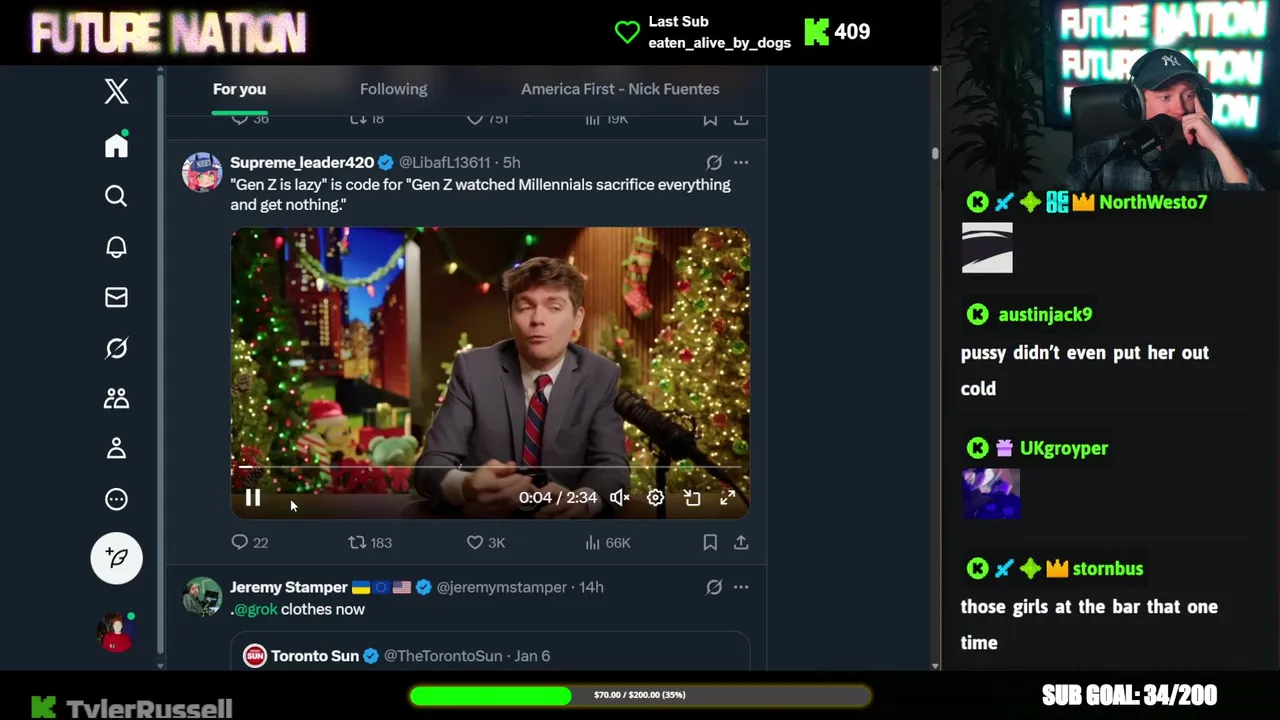Open Profile icon in the sidebar
1280x720 pixels.
116,448
